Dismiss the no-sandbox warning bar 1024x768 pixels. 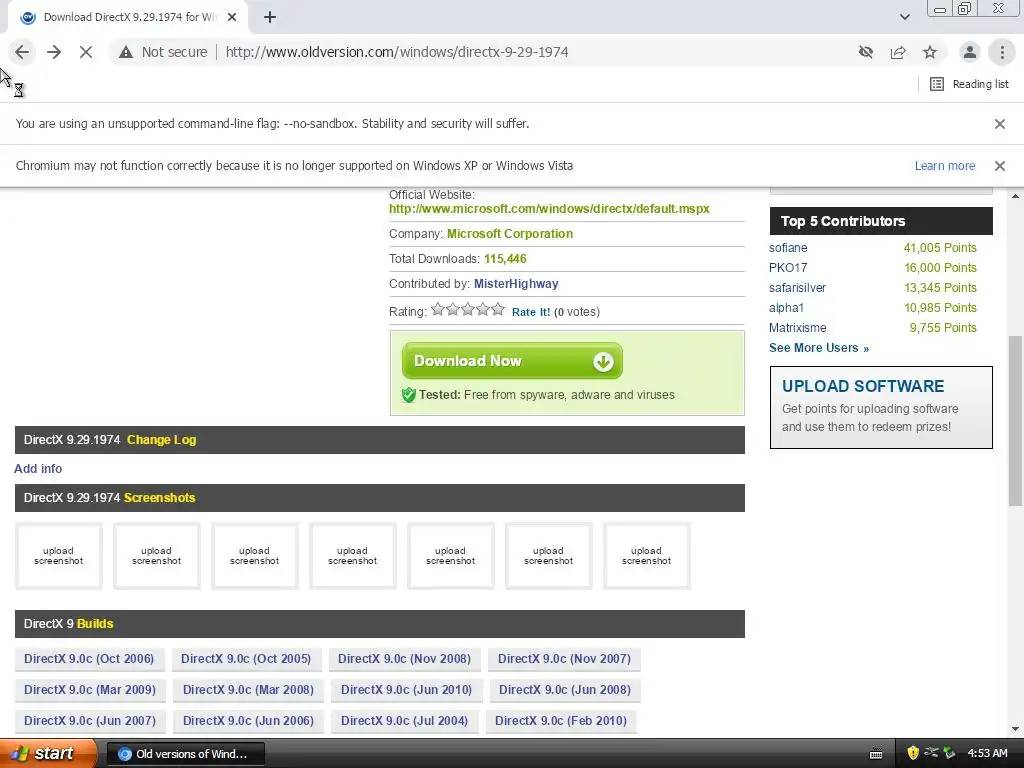coord(999,124)
